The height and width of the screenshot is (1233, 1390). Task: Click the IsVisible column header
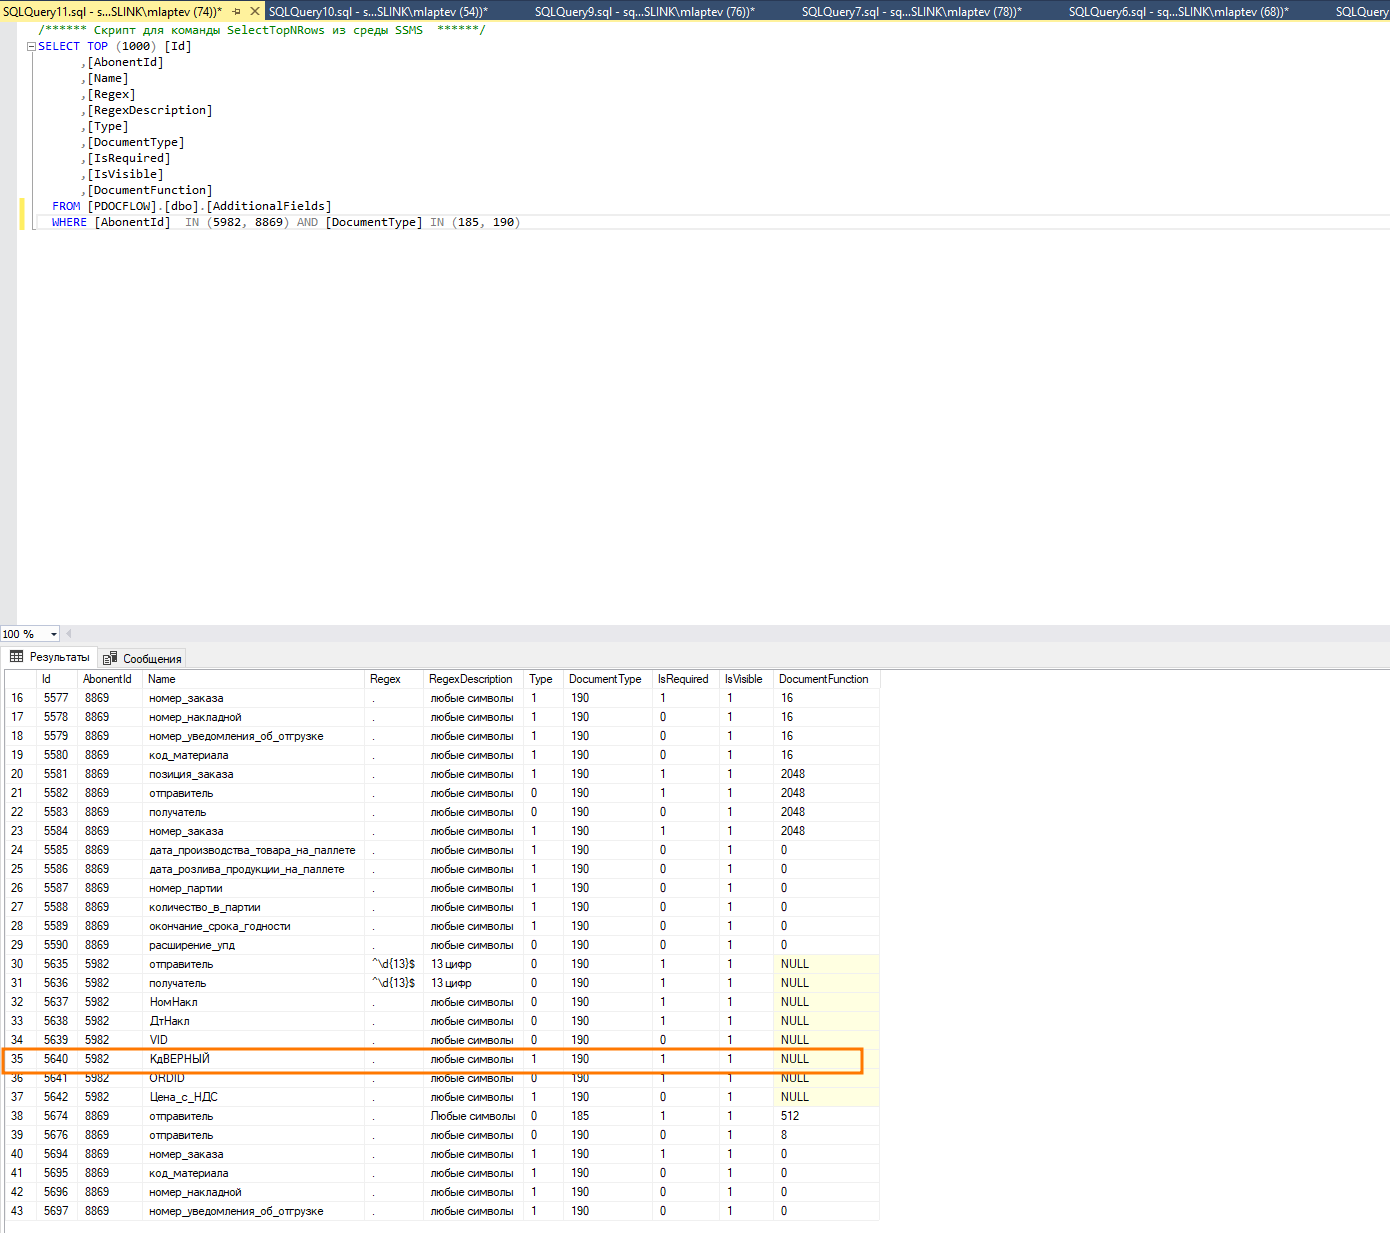[747, 679]
